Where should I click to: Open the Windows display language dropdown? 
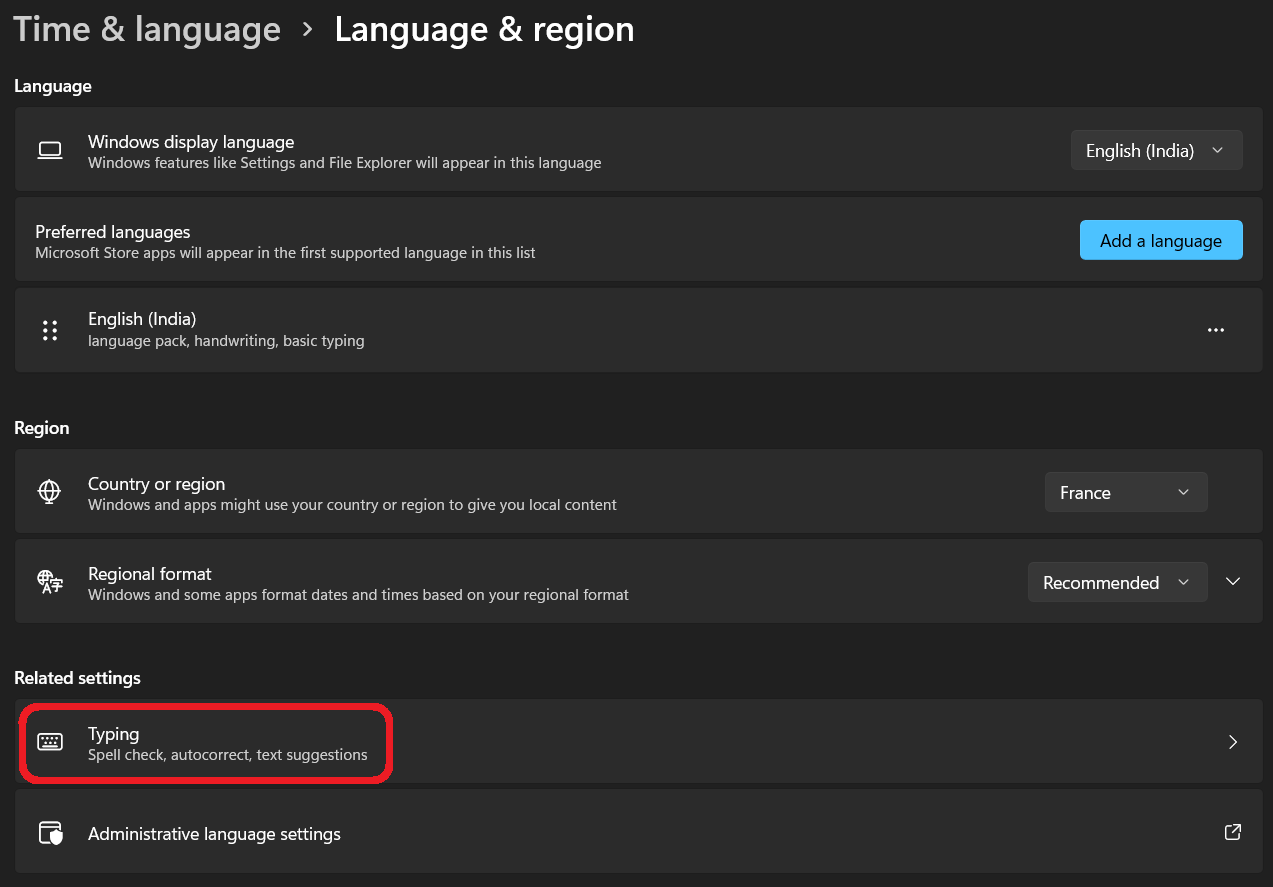point(1156,150)
